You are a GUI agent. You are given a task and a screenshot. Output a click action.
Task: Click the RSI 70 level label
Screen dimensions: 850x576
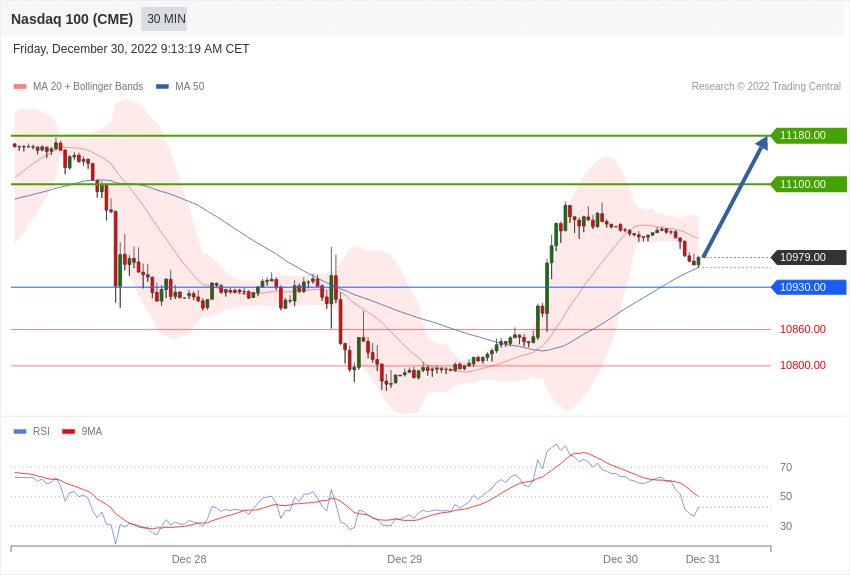pos(786,467)
